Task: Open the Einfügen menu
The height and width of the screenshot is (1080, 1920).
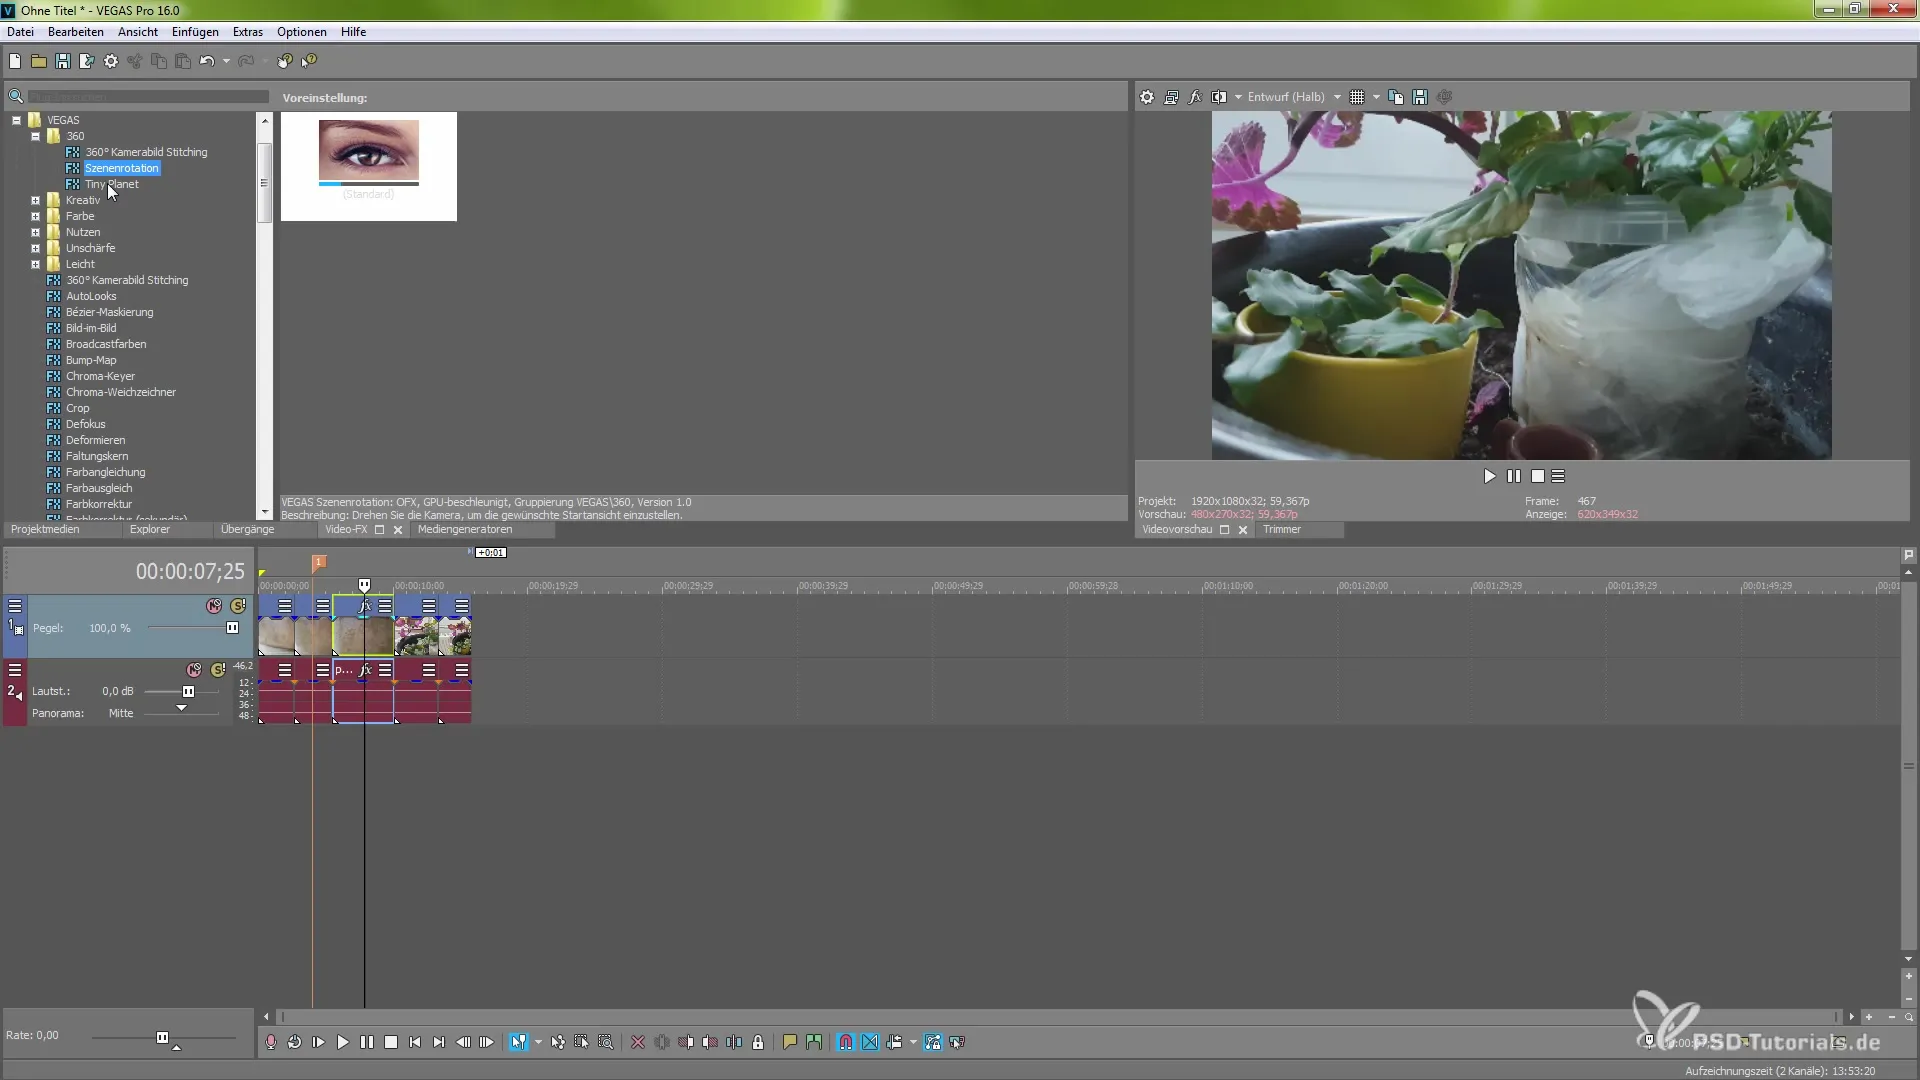Action: pyautogui.click(x=195, y=32)
